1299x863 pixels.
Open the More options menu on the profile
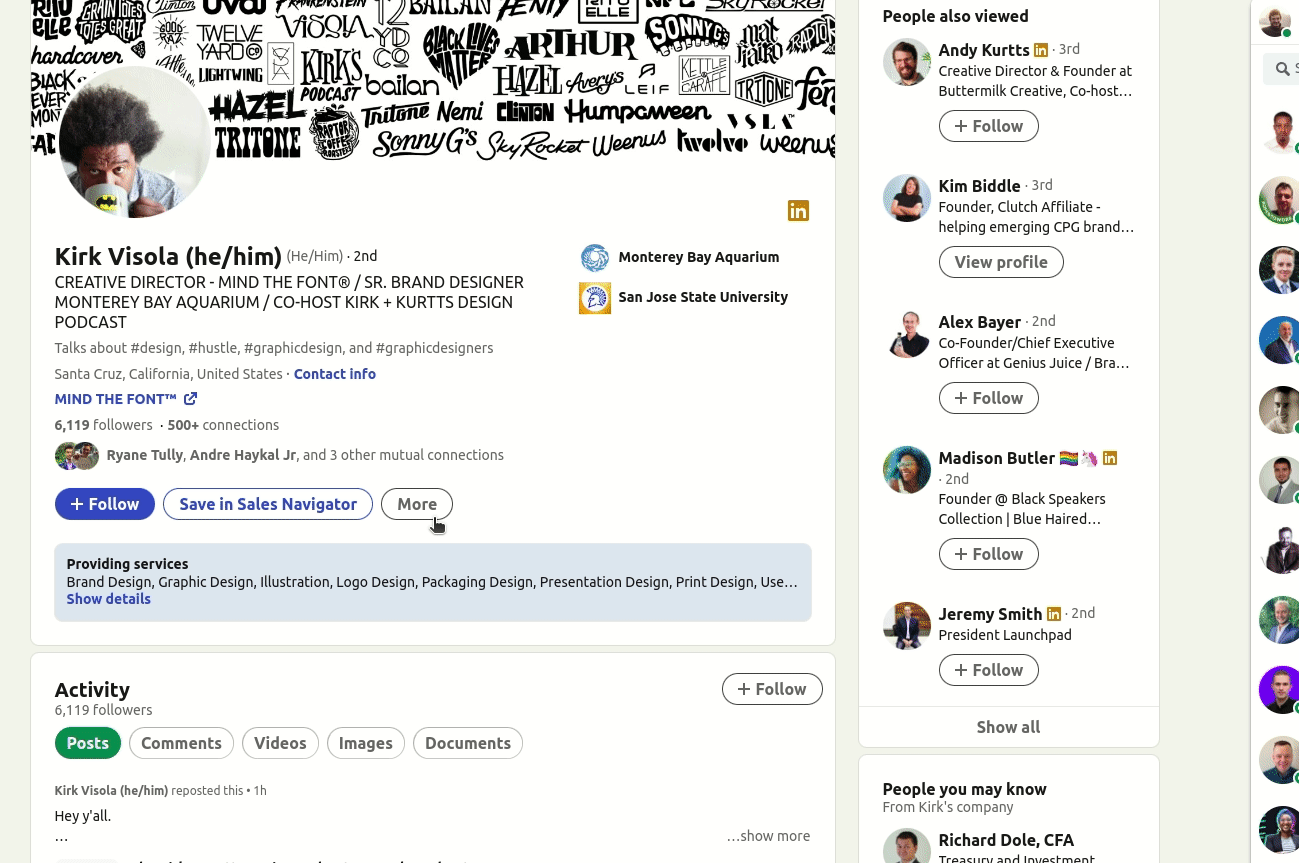pyautogui.click(x=417, y=504)
